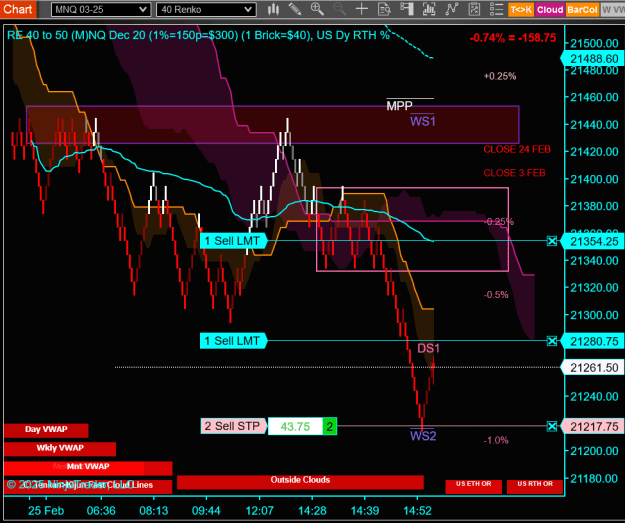The image size is (625, 523).
Task: Click the upper WS1 pivot label
Action: tap(423, 121)
